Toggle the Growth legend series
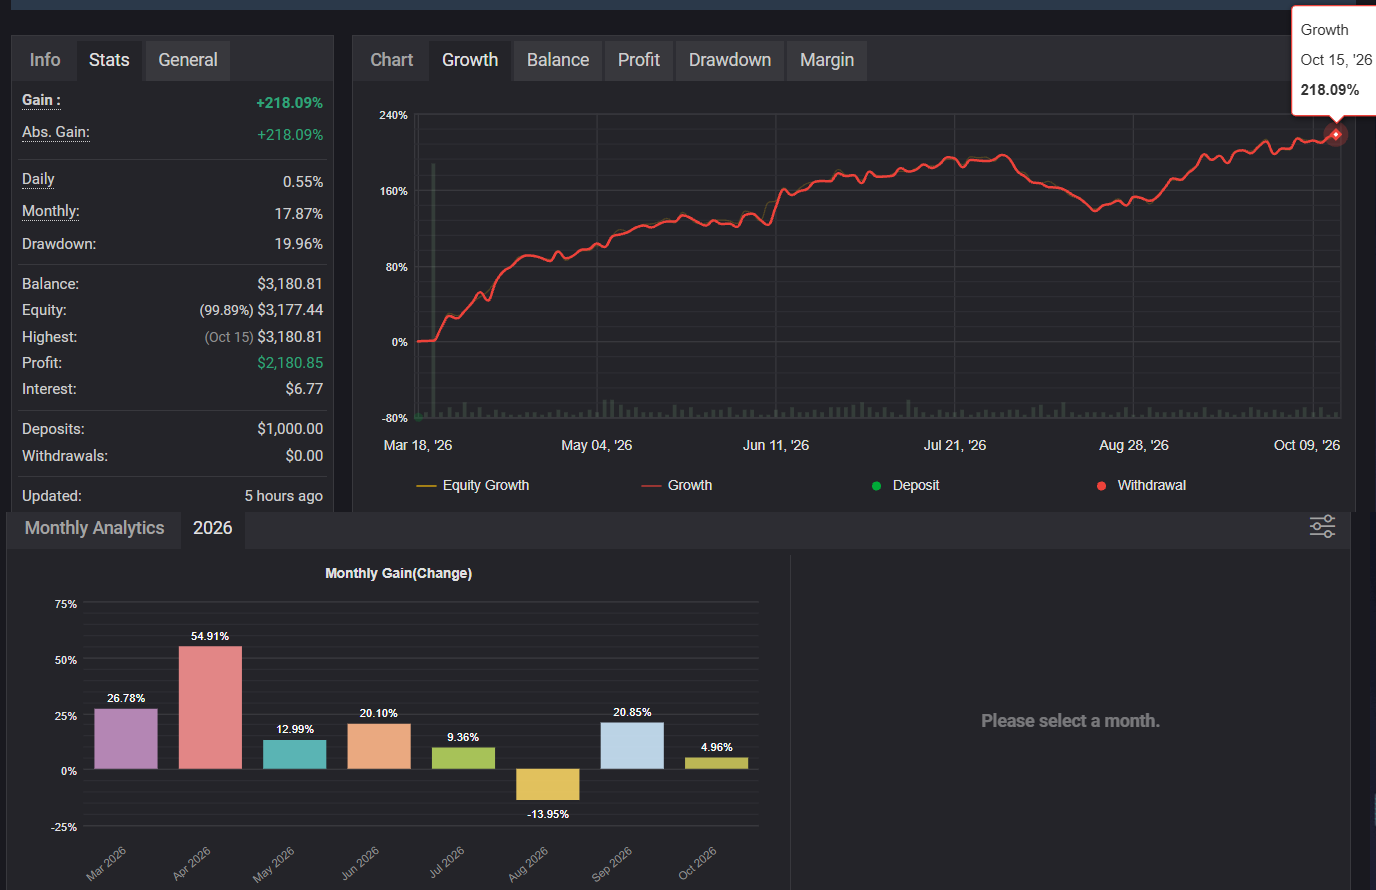Screen dimensions: 1376x890 pos(677,485)
